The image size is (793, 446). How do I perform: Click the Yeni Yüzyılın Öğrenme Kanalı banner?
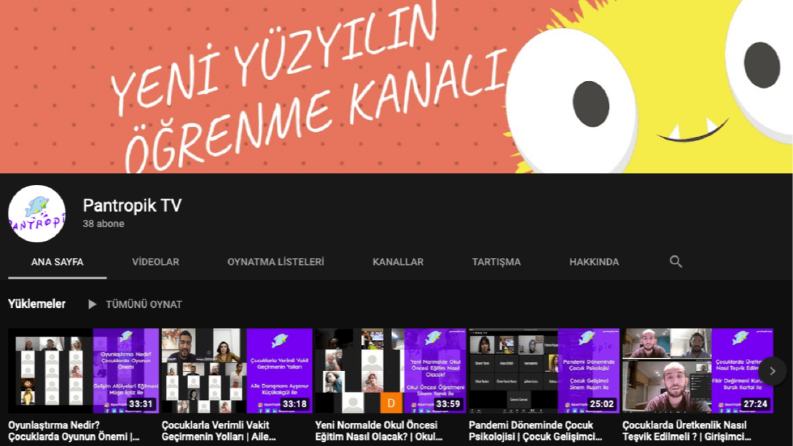coord(396,86)
